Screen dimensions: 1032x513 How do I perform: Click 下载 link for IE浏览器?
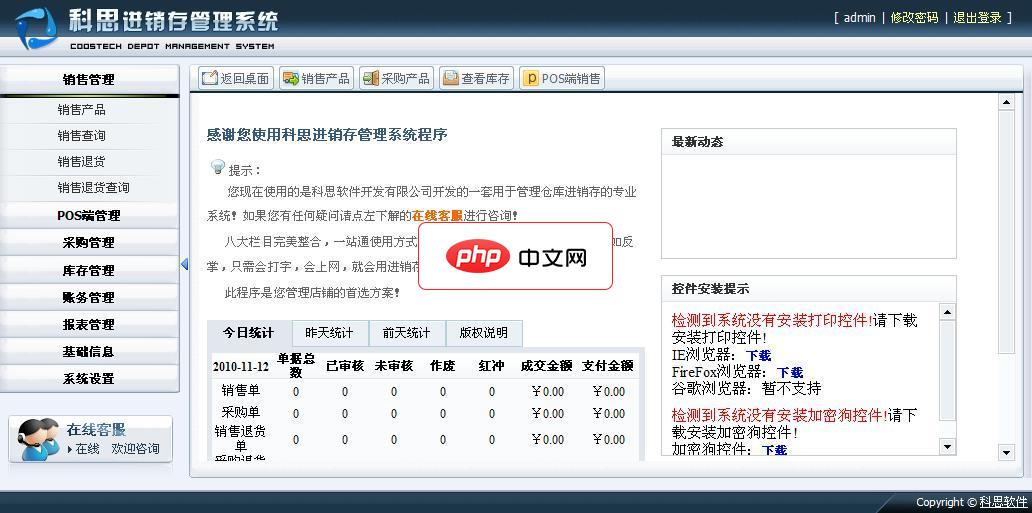point(758,356)
